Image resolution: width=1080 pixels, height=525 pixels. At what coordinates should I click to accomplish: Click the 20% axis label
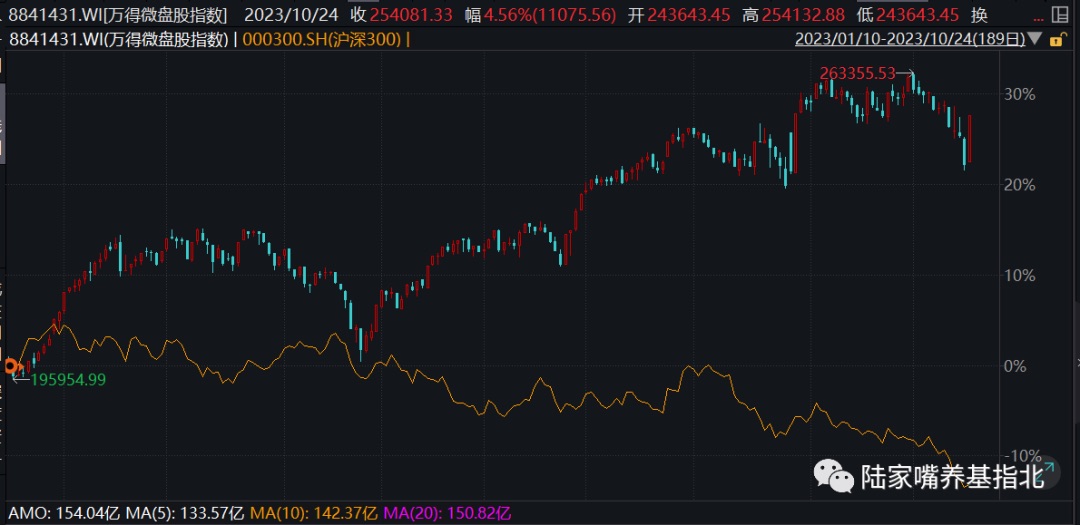[1019, 185]
